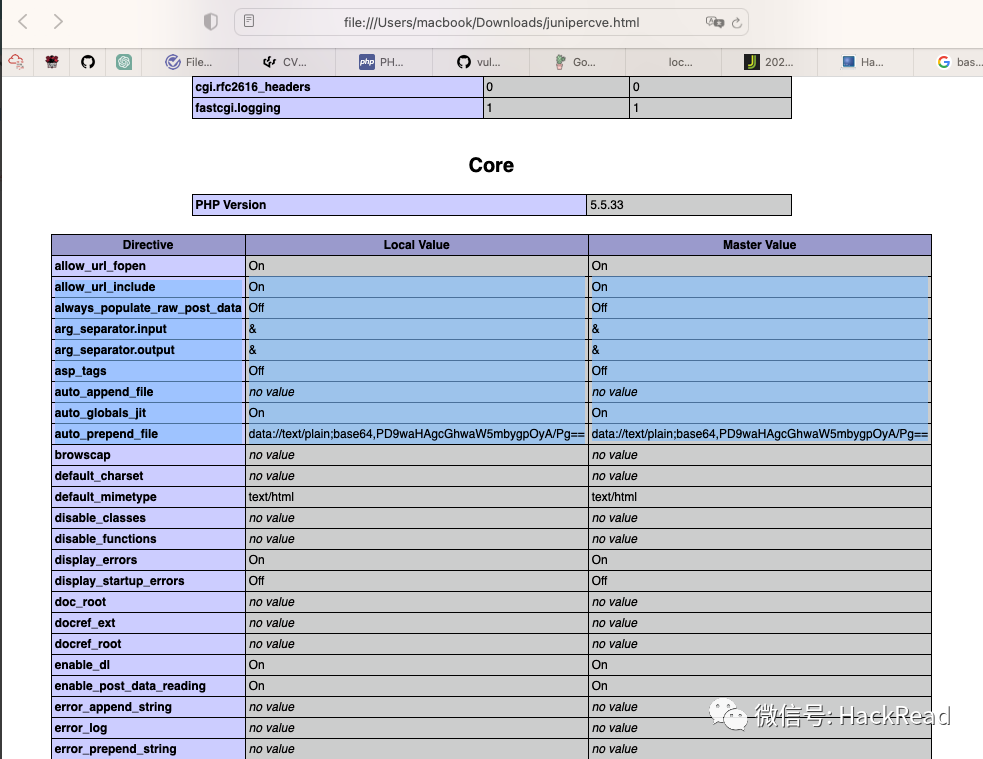Select the auto_prepend_file directive
The width and height of the screenshot is (983, 759).
tap(106, 434)
